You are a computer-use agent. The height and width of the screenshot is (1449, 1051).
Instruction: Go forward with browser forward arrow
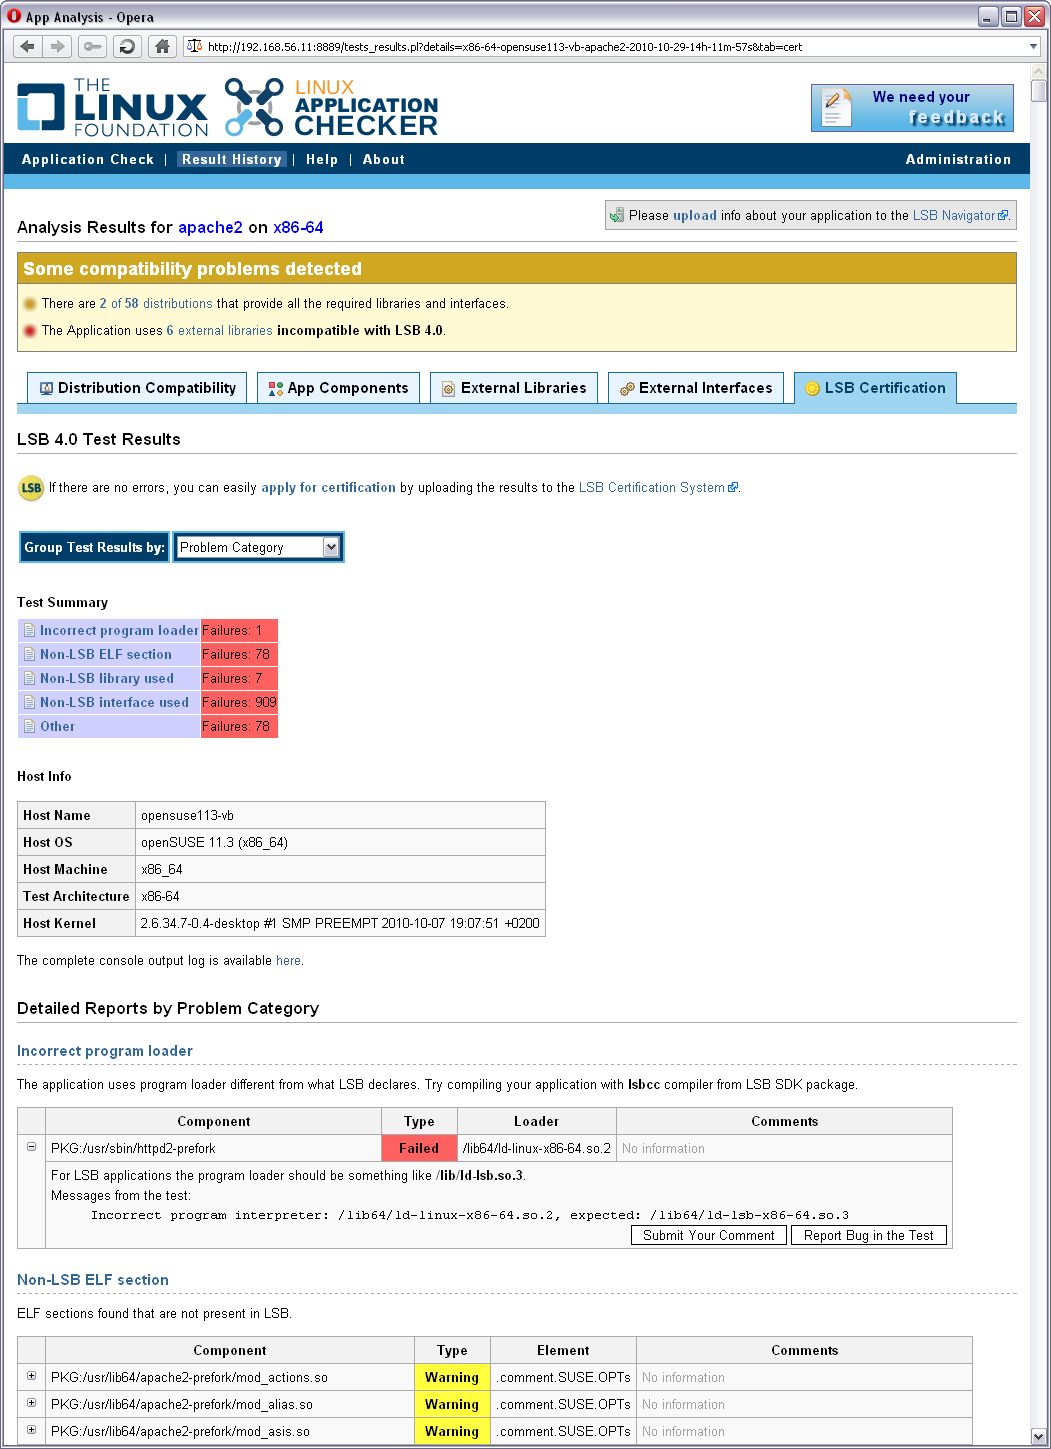tap(58, 46)
